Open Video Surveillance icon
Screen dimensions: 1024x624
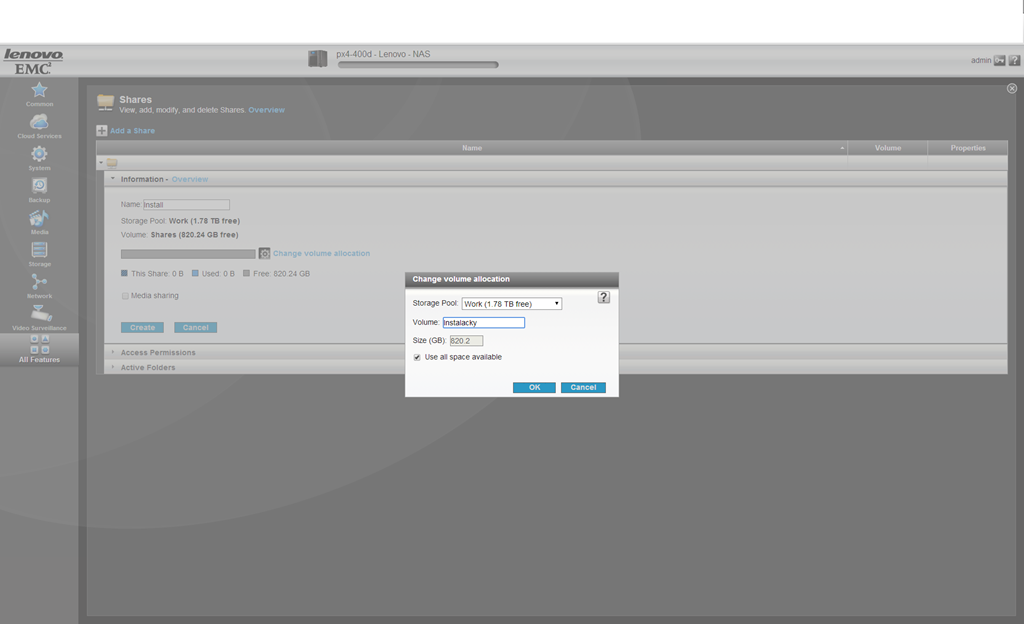coord(39,316)
